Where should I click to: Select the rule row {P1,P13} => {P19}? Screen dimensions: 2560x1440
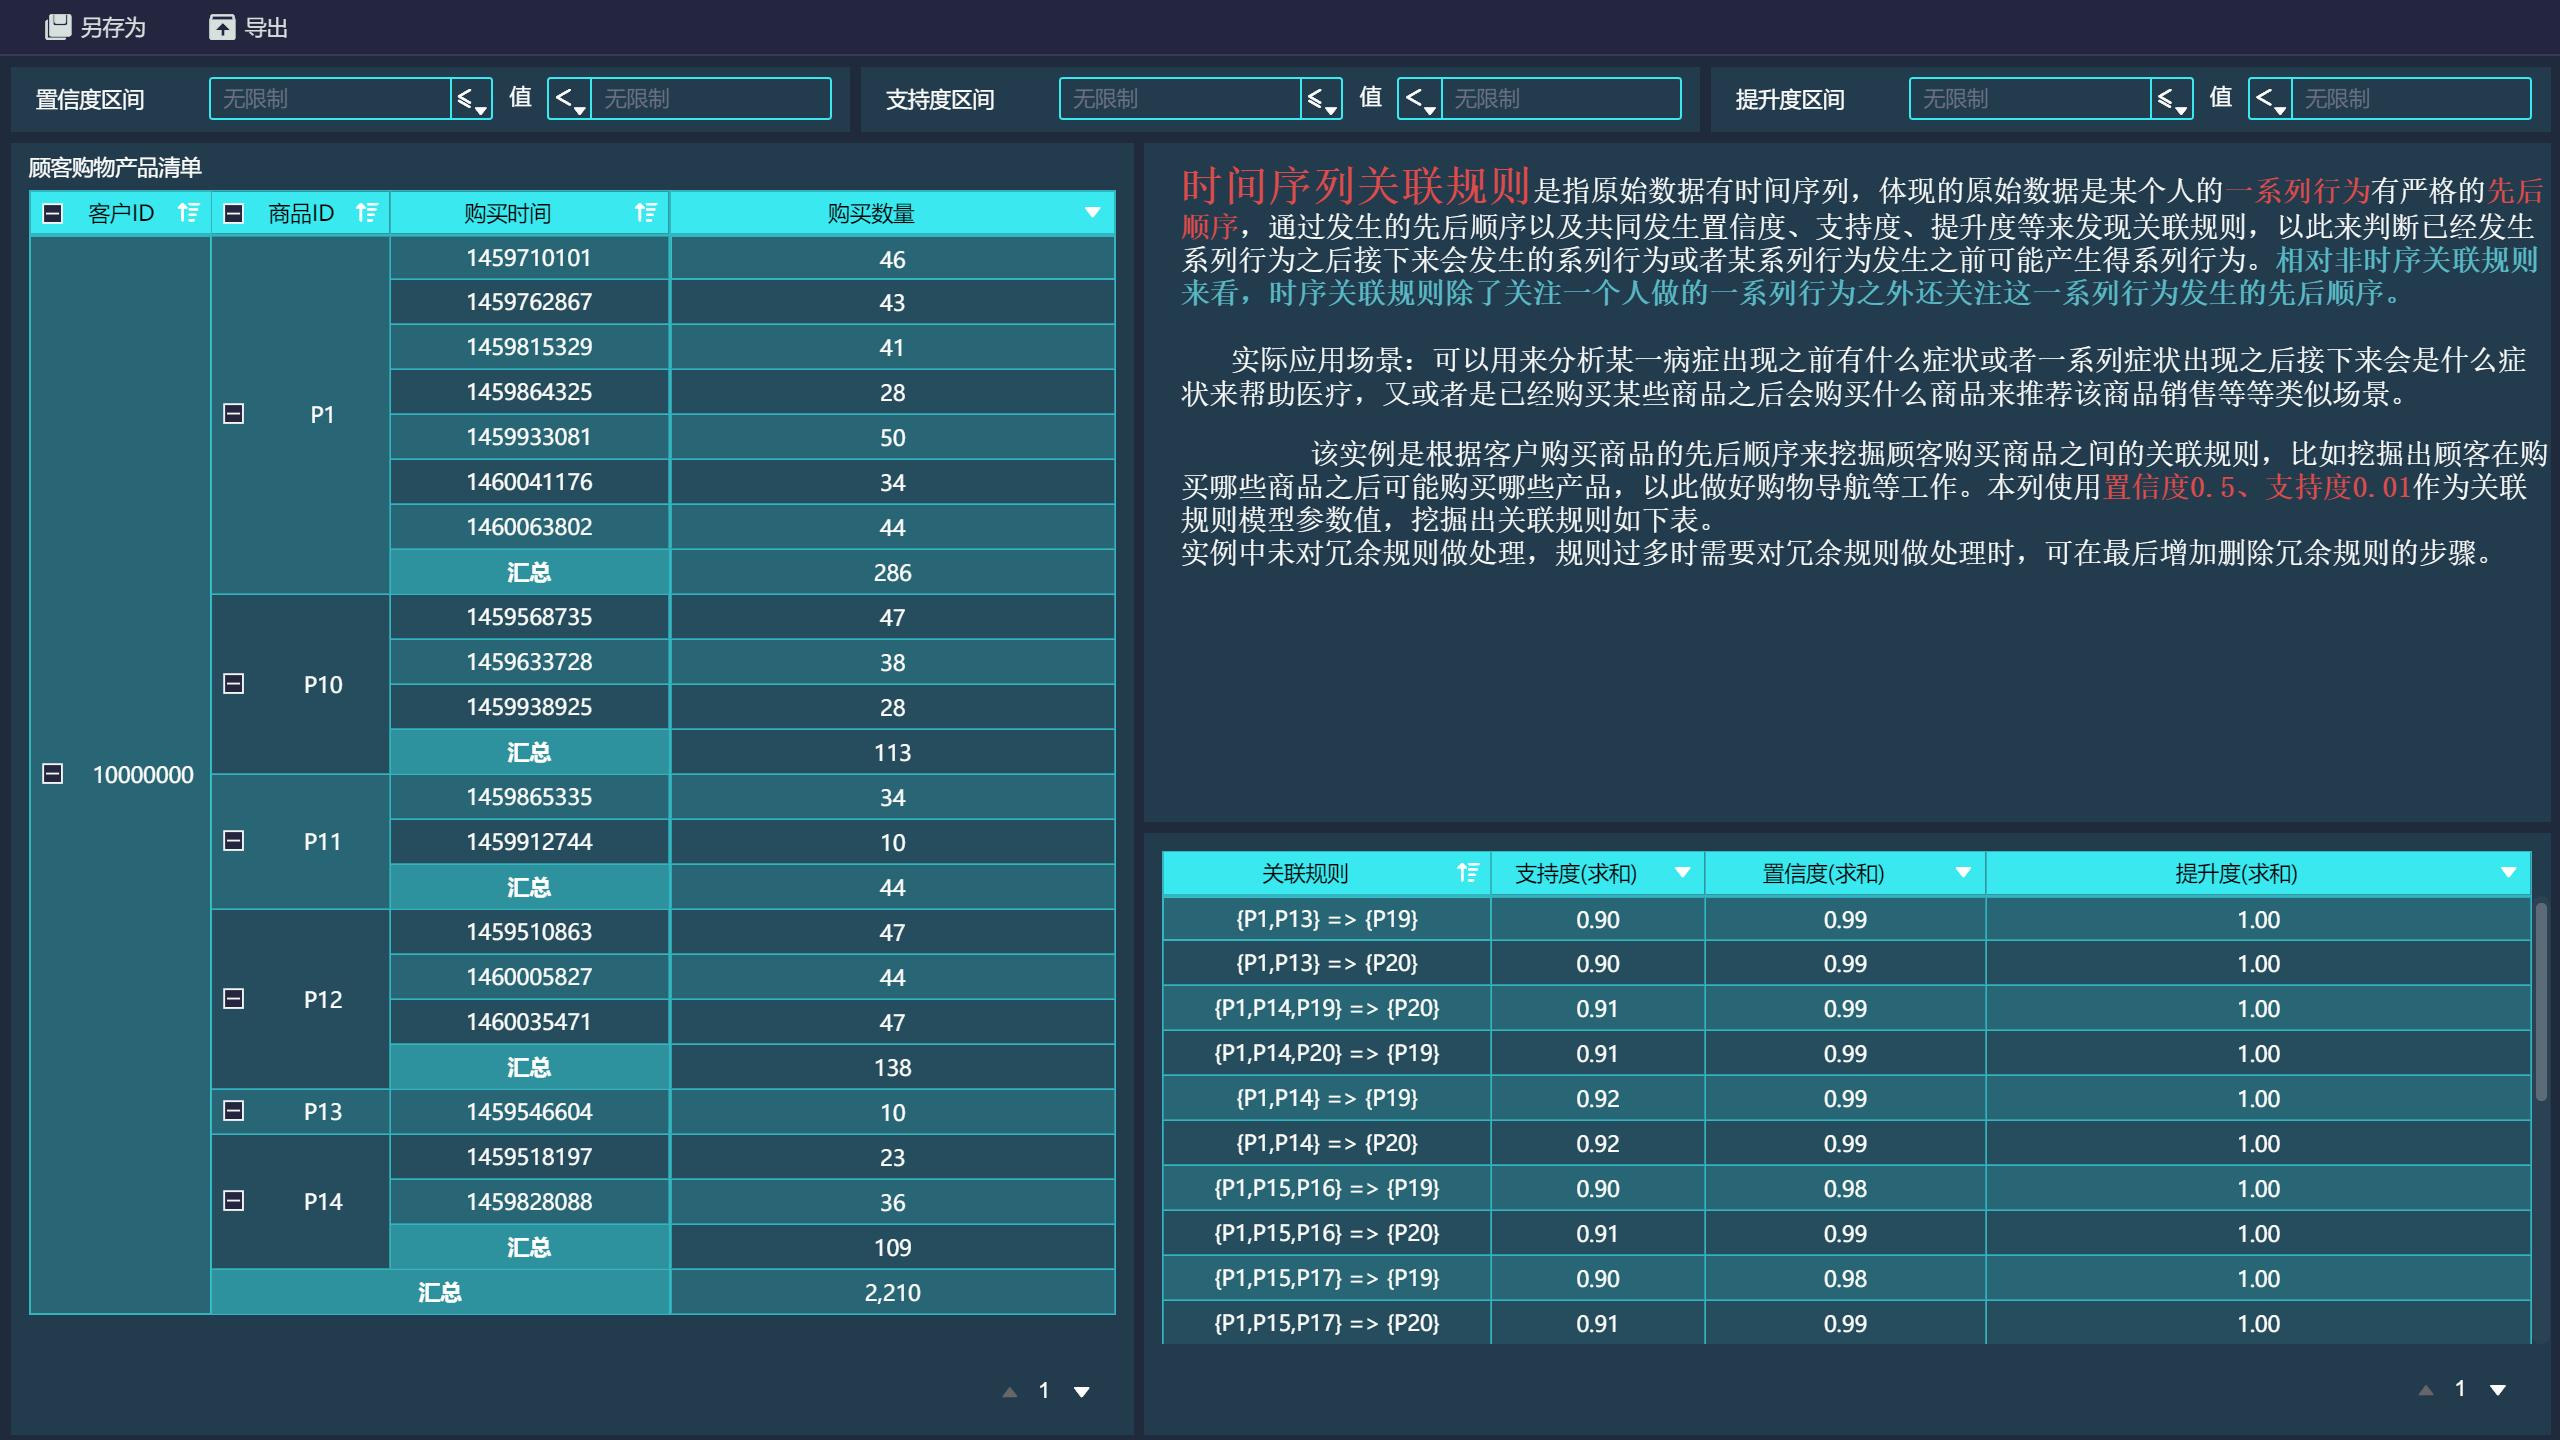click(x=1326, y=919)
